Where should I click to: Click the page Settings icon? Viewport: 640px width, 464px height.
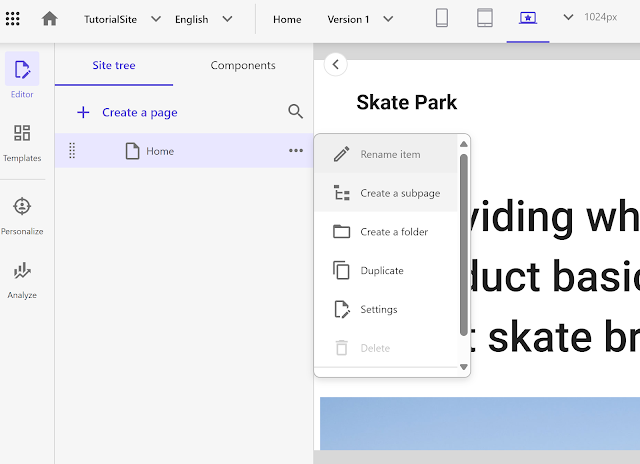click(342, 309)
